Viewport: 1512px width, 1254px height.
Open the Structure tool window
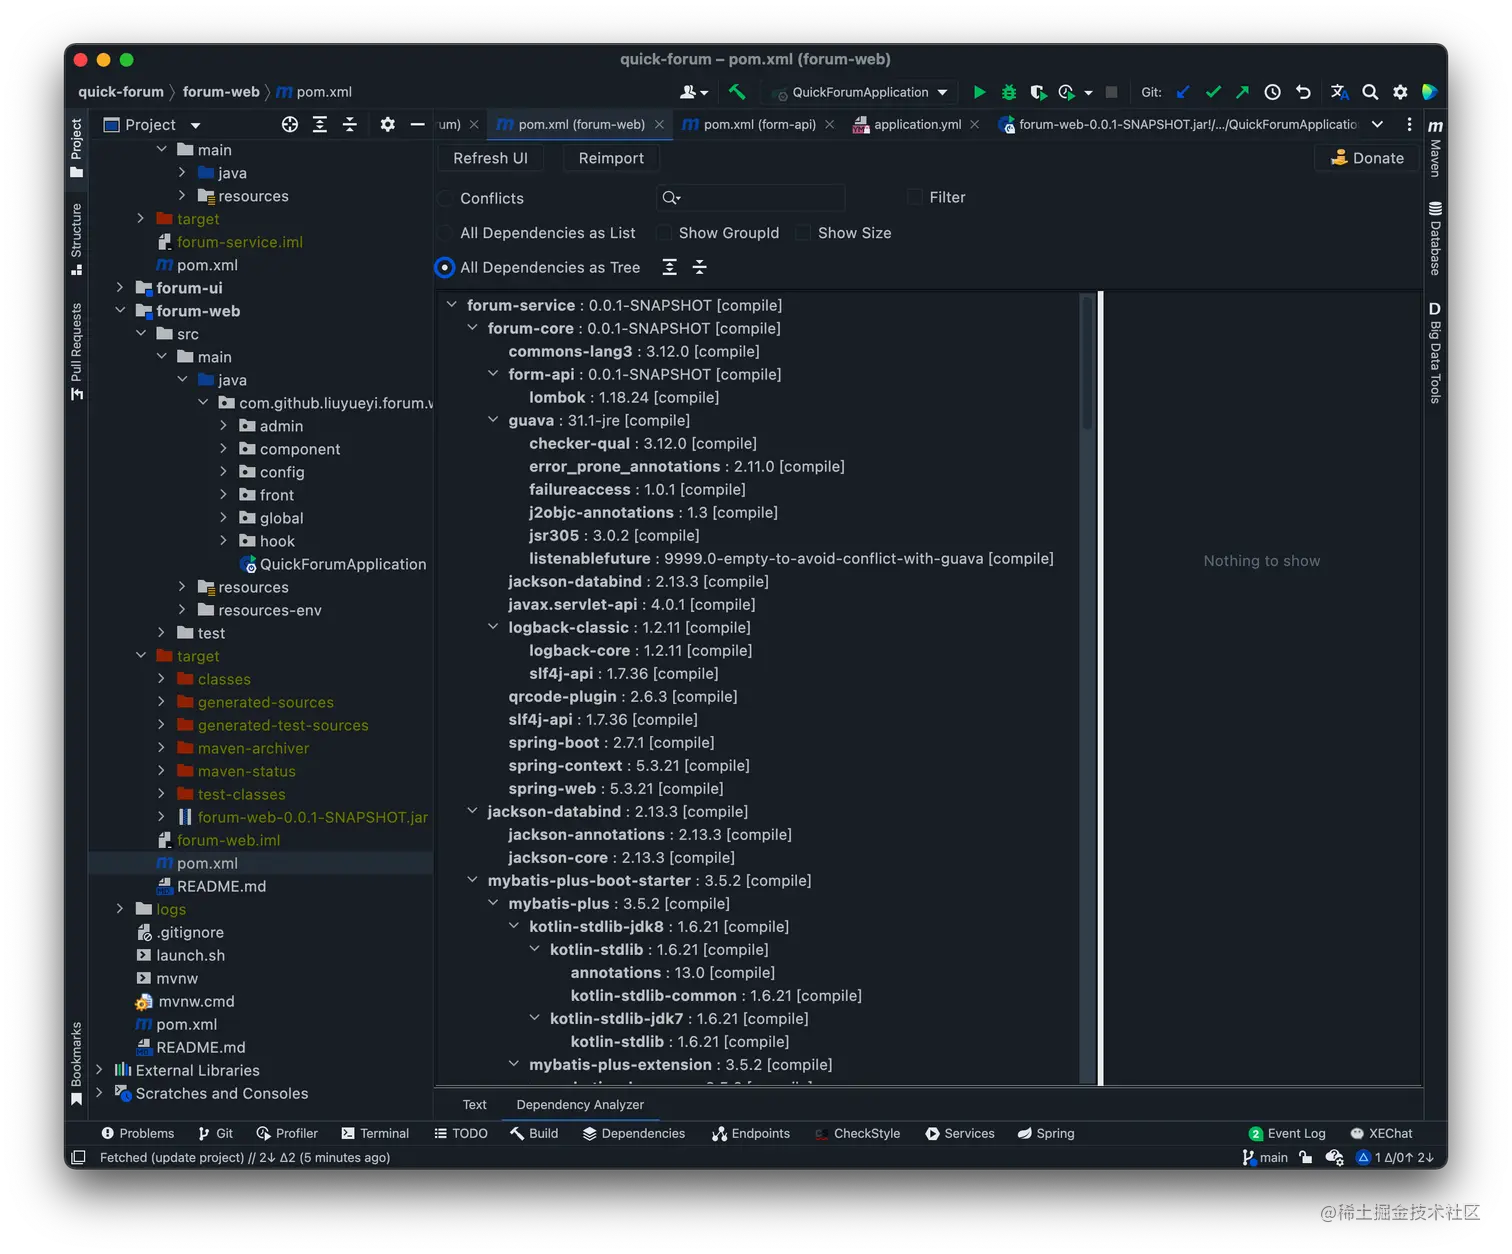pyautogui.click(x=77, y=239)
